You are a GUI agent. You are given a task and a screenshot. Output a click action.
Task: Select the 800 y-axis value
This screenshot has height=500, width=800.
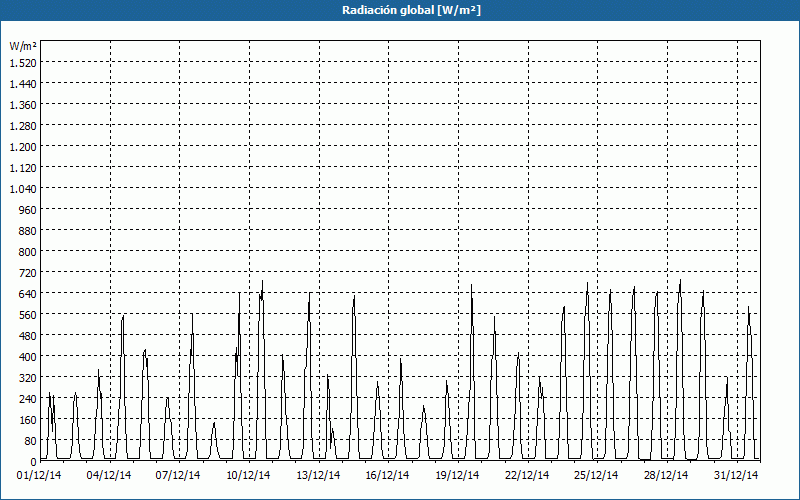point(26,251)
